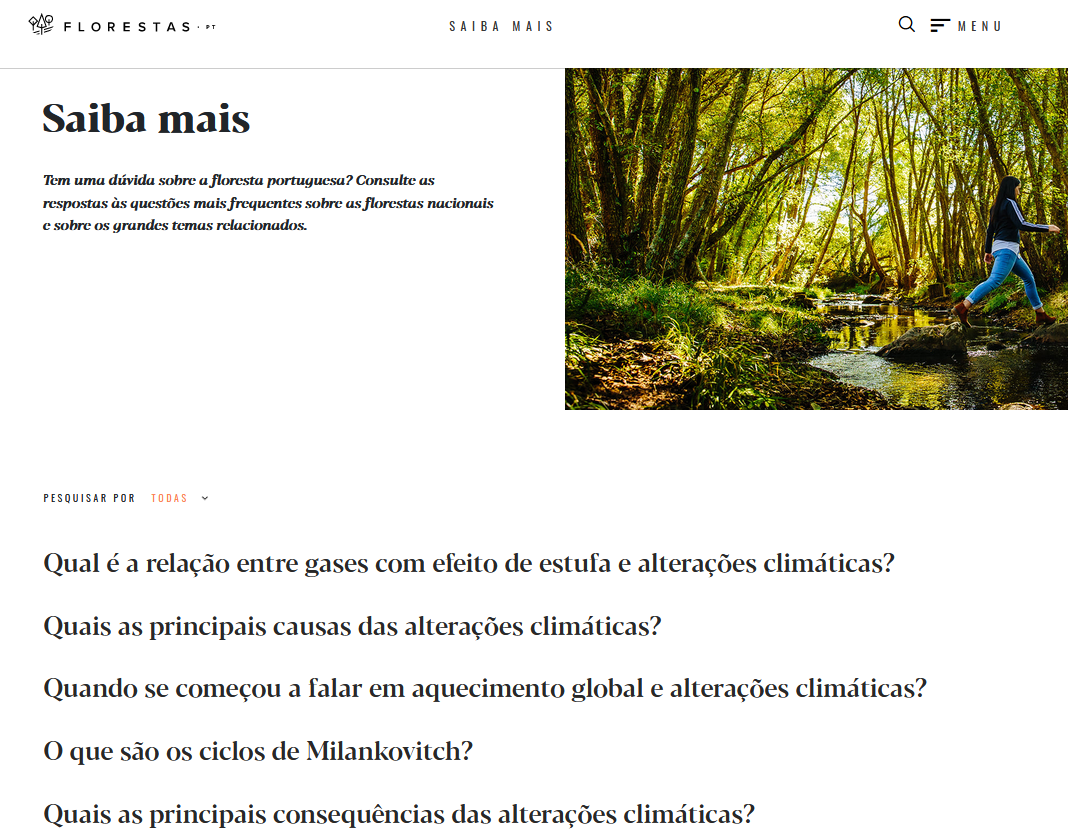Click the Saiba mais page heading
Image resolution: width=1068 pixels, height=840 pixels.
tap(146, 119)
